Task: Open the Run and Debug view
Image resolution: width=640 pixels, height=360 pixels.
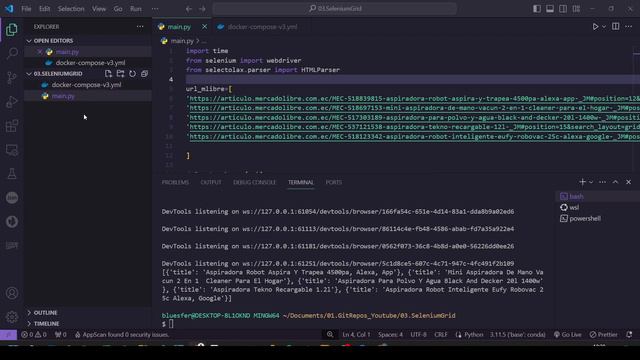Action: (12, 102)
